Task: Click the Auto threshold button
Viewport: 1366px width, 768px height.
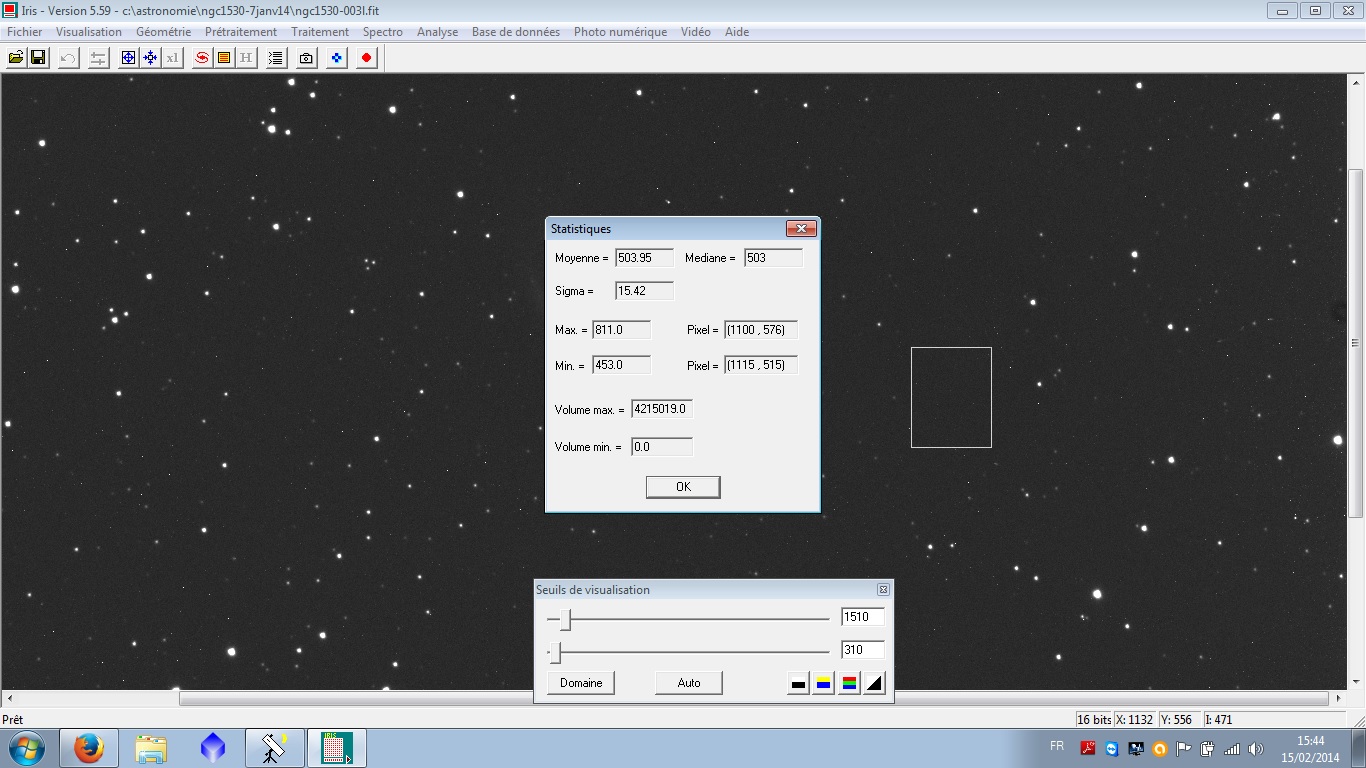Action: [689, 683]
